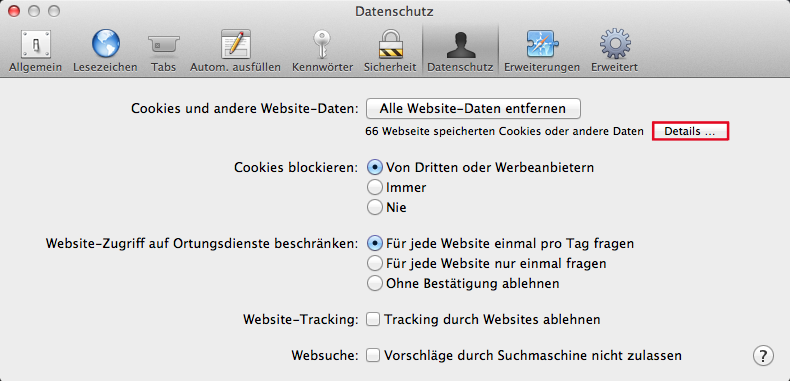Click 'Cookies und andere Website-Daten:' label
The width and height of the screenshot is (790, 381).
[244, 108]
